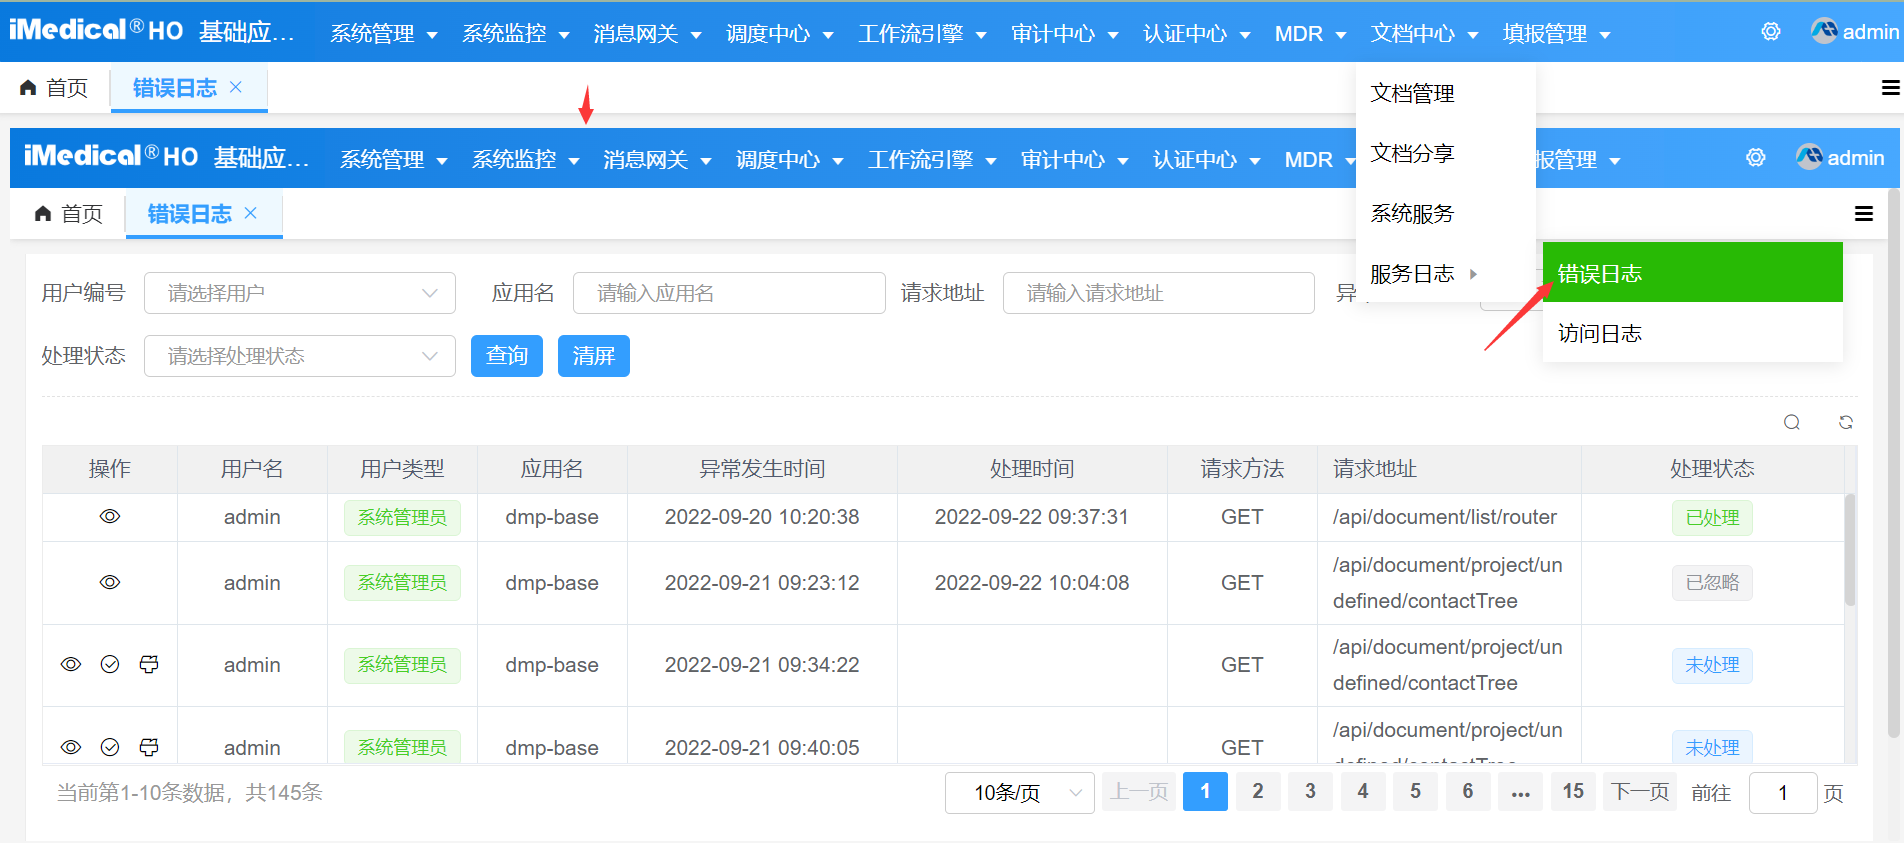Click the checkmark icon in the 09:40:05 row
The height and width of the screenshot is (843, 1904).
coord(110,747)
